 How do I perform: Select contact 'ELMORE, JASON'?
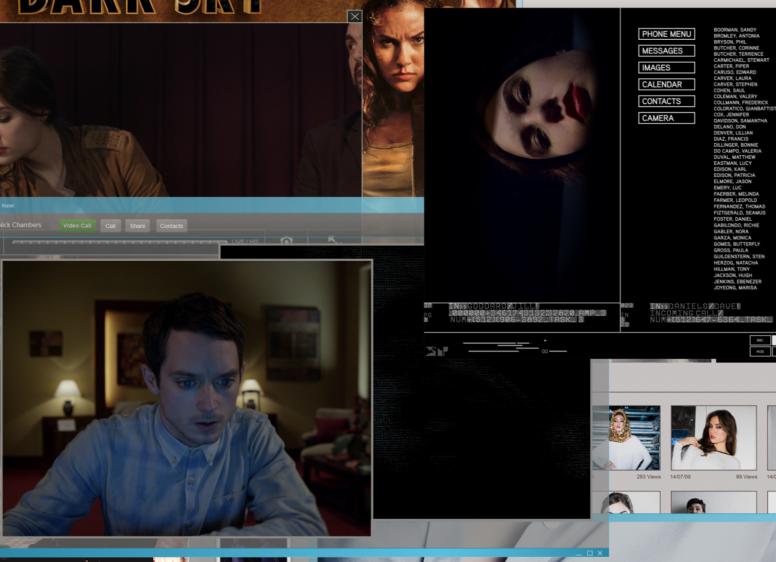(x=733, y=182)
